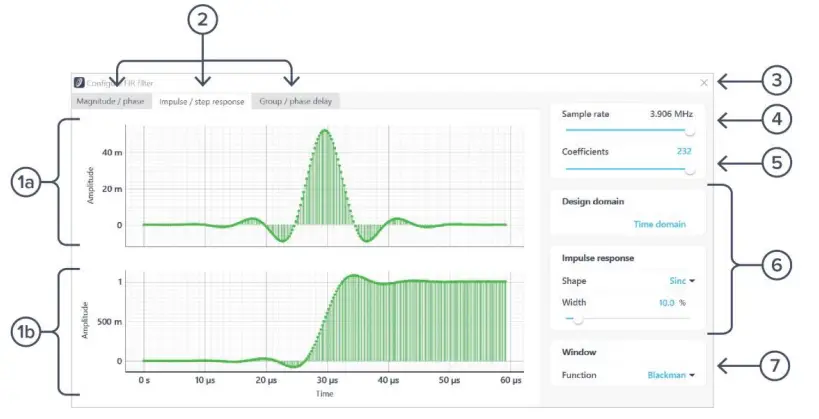
Task: Click the 500 m amplitude axis label
Action: [110, 322]
